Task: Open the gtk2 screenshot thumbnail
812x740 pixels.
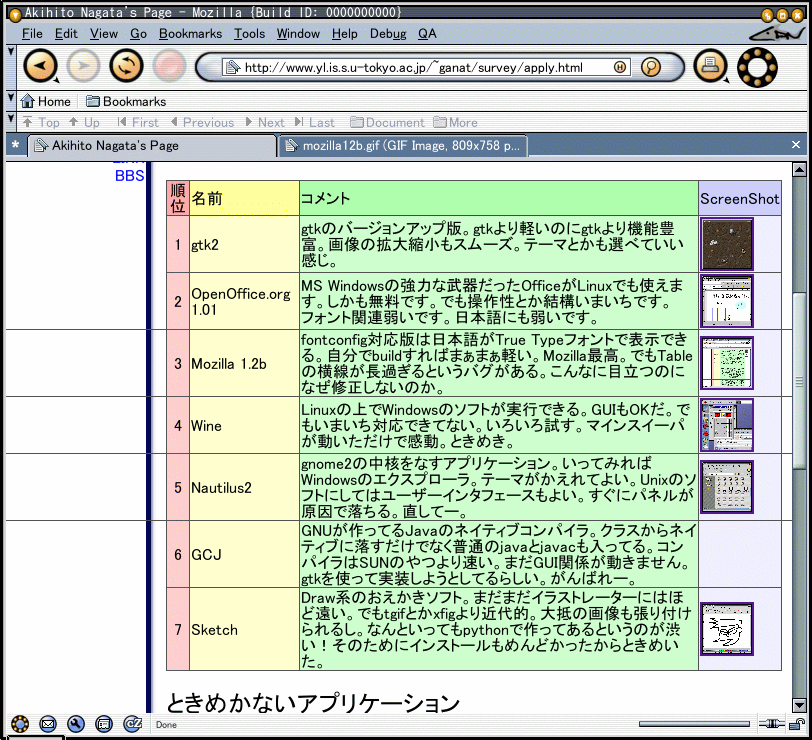Action: pos(727,244)
